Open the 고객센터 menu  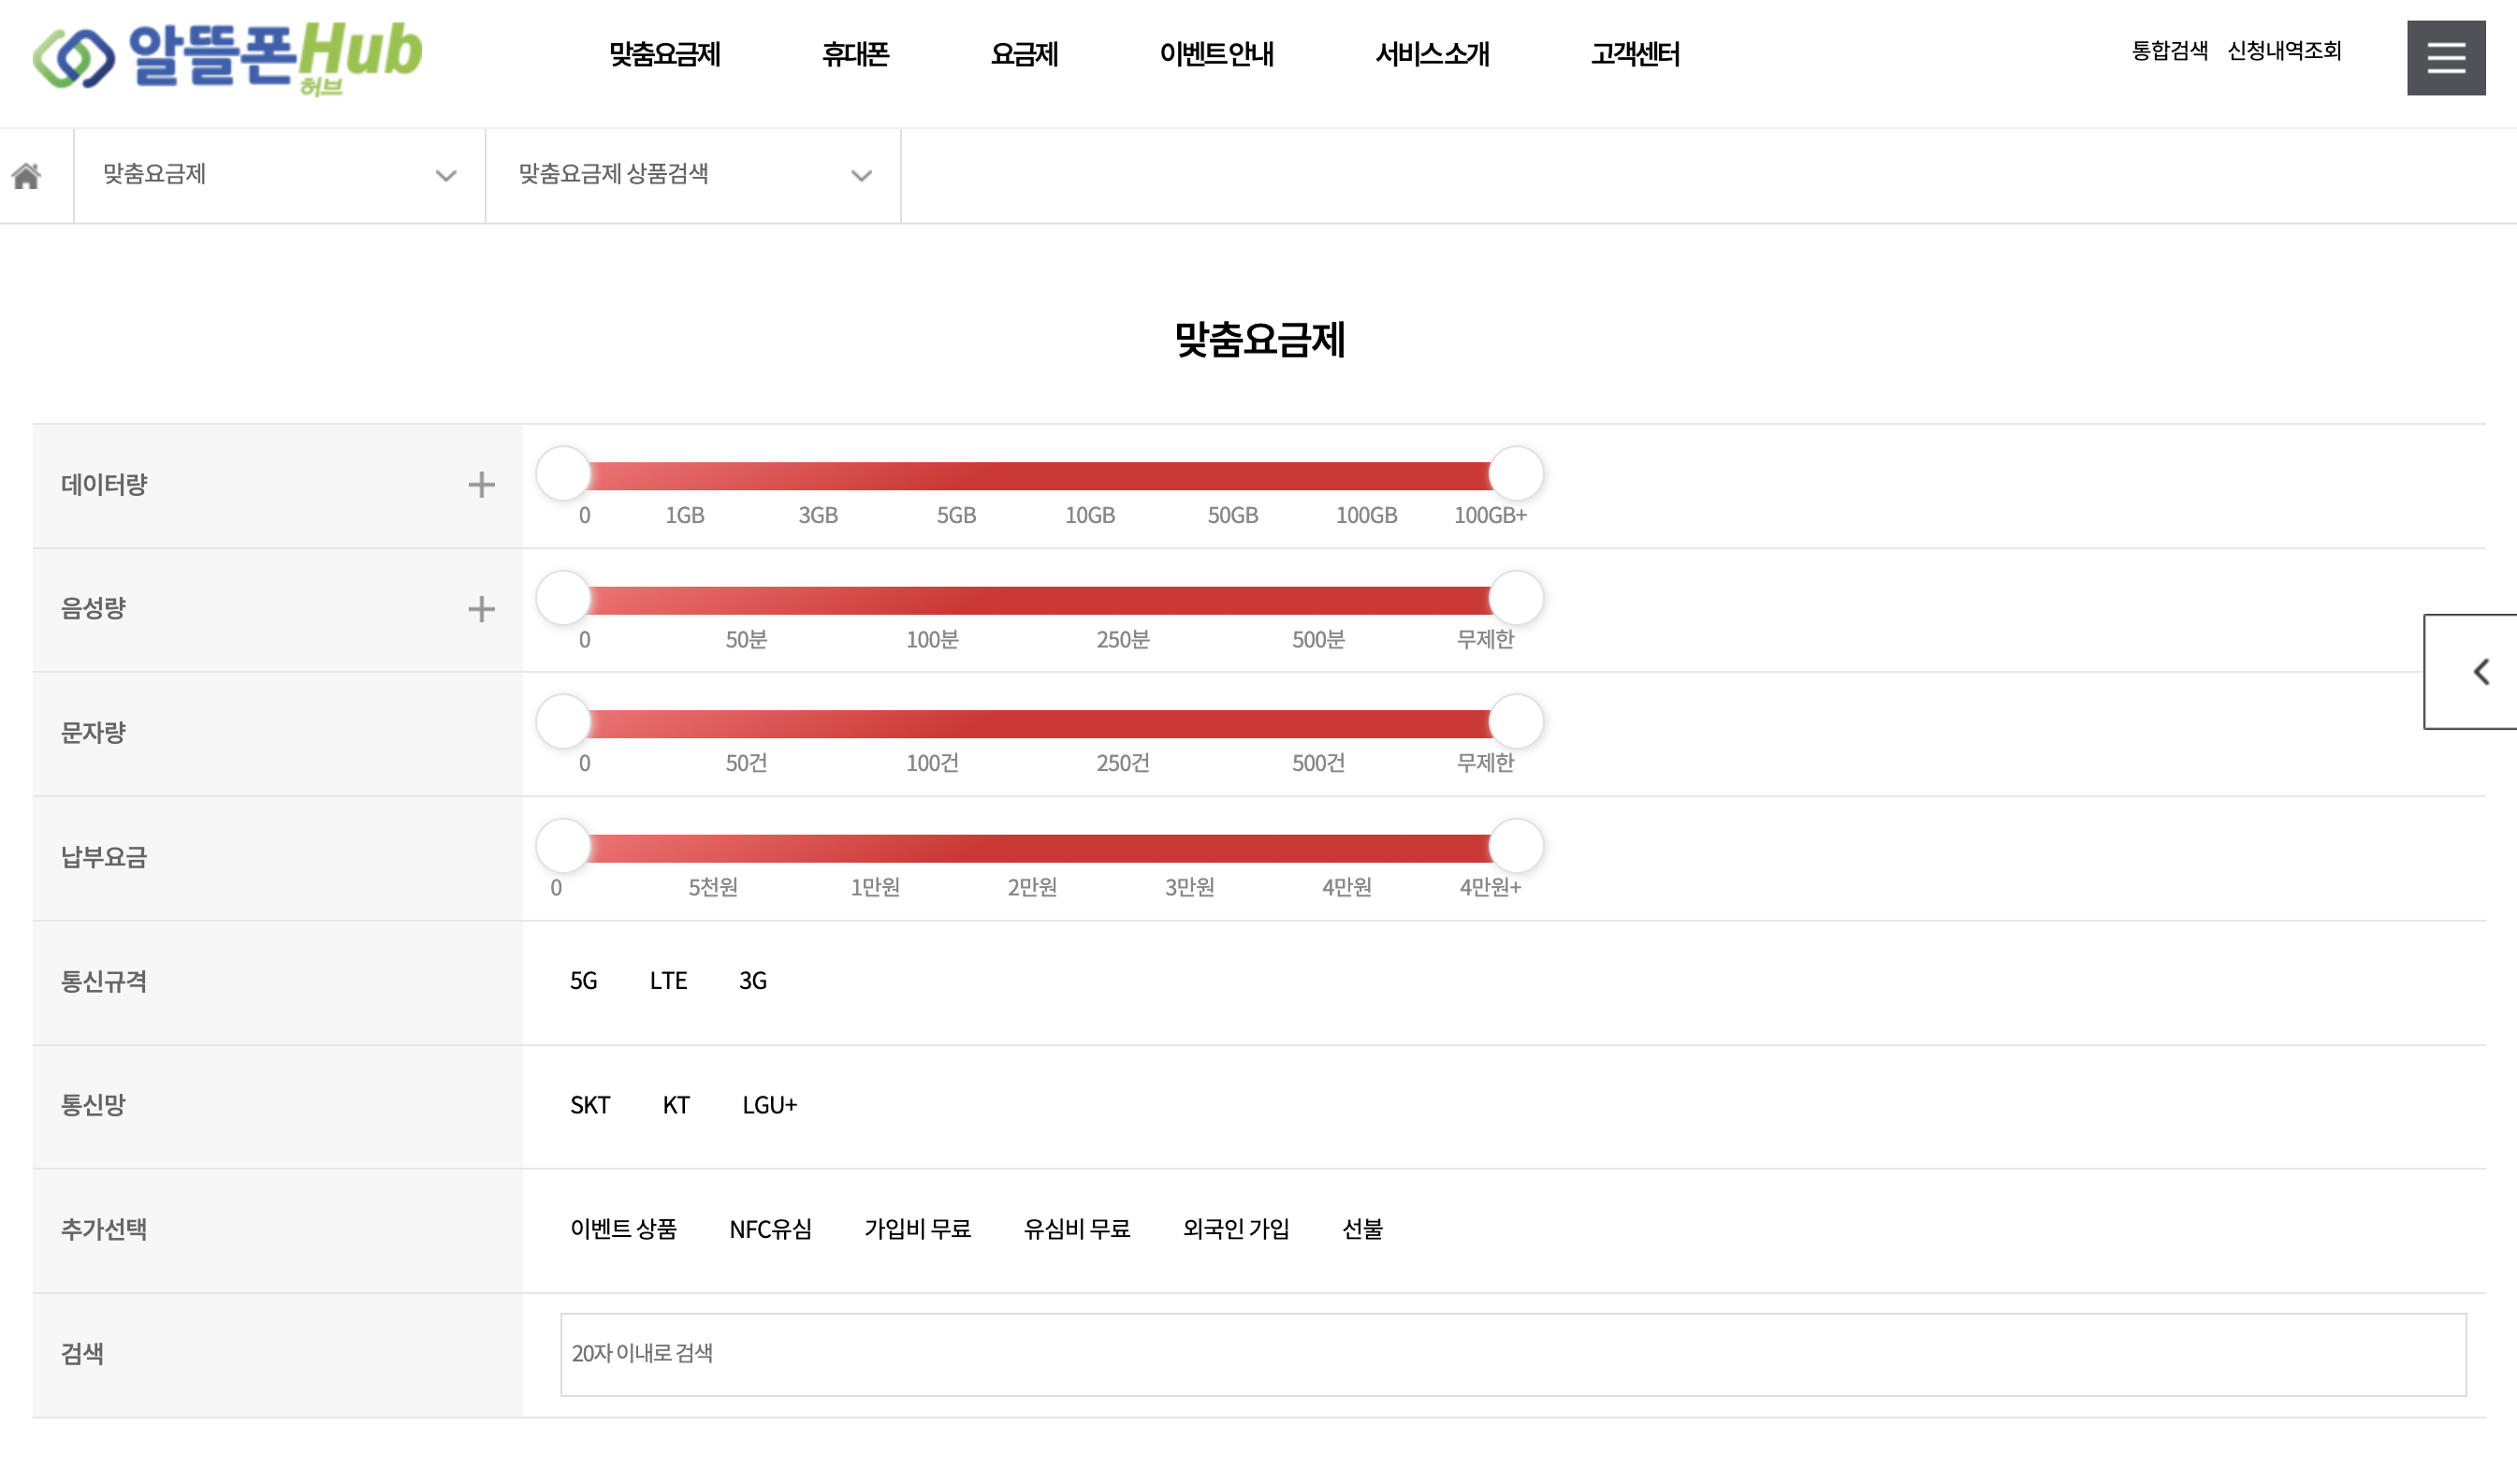pyautogui.click(x=1635, y=54)
